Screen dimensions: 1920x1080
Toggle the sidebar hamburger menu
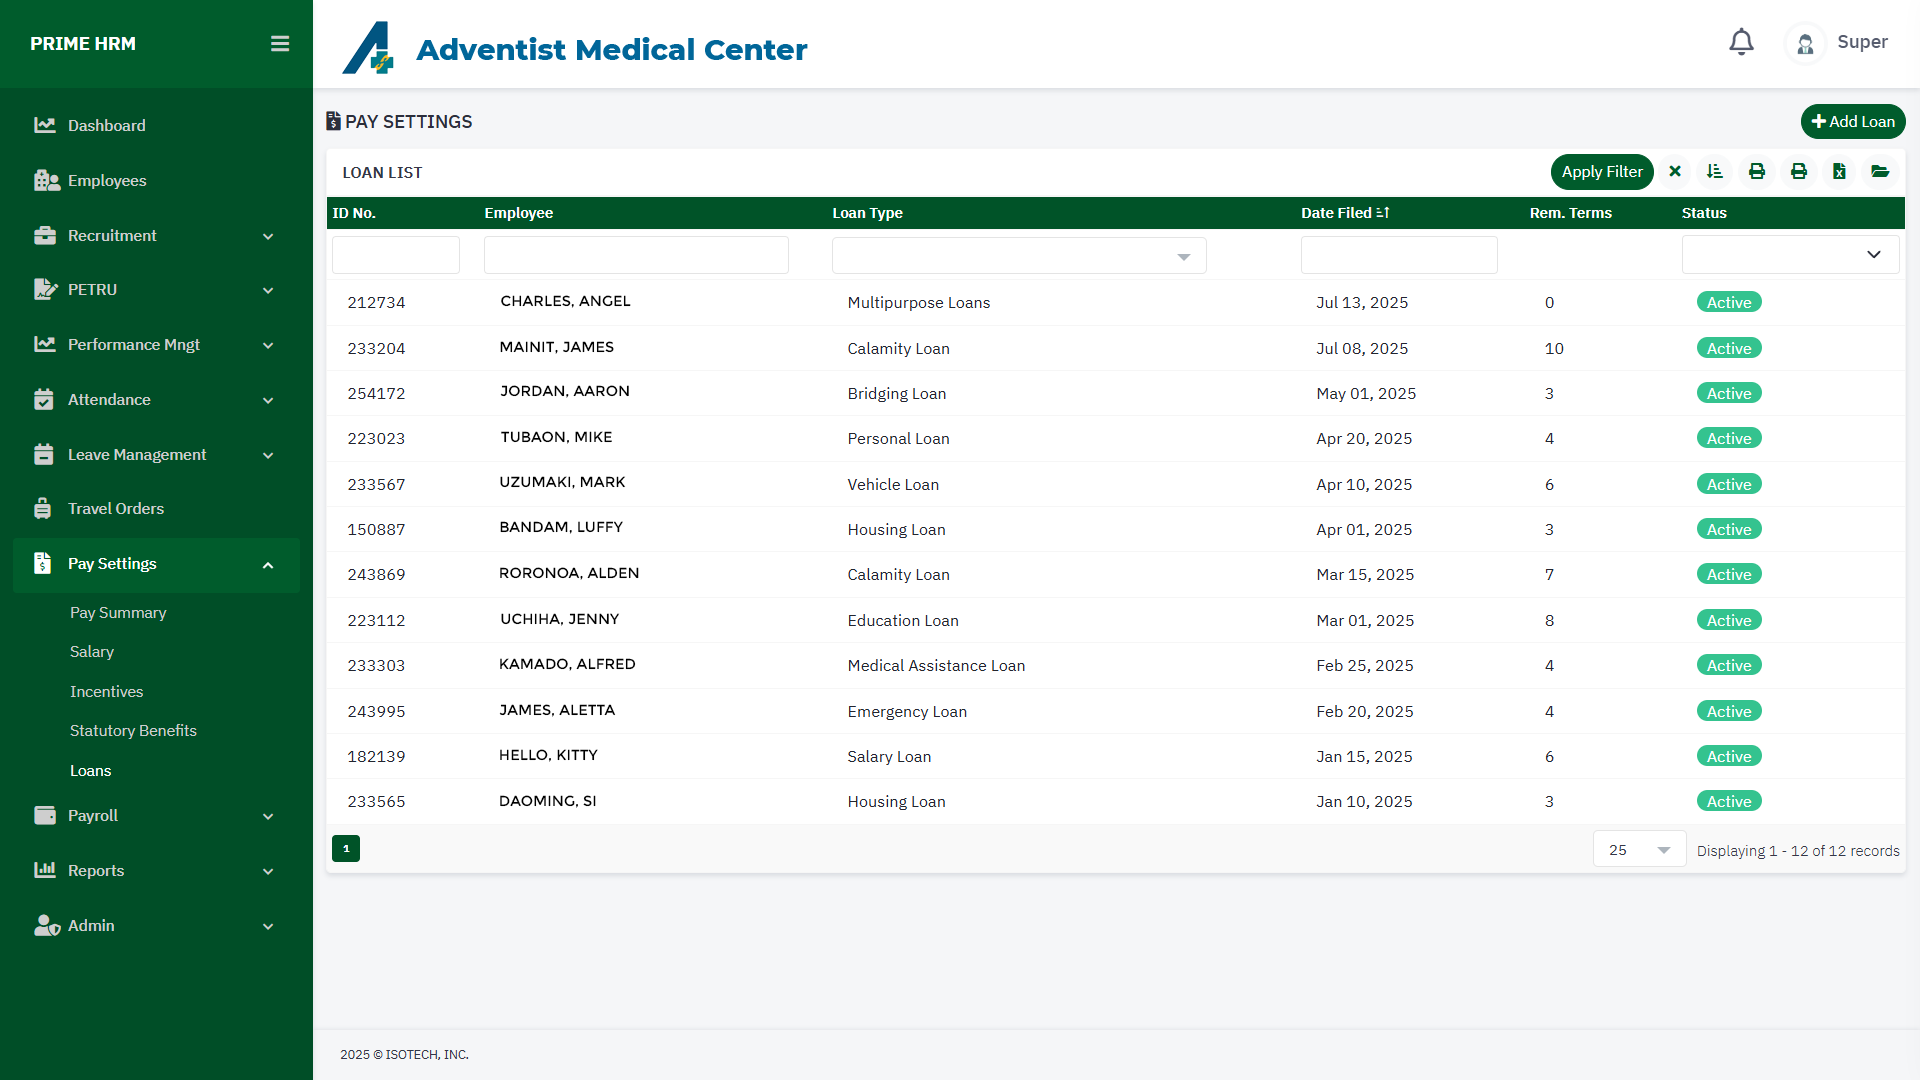[x=280, y=44]
